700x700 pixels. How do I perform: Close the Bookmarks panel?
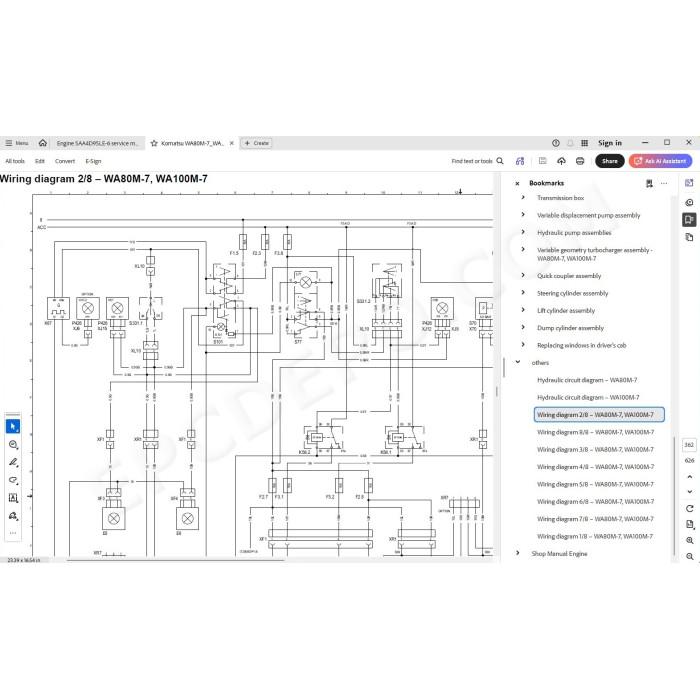click(517, 183)
